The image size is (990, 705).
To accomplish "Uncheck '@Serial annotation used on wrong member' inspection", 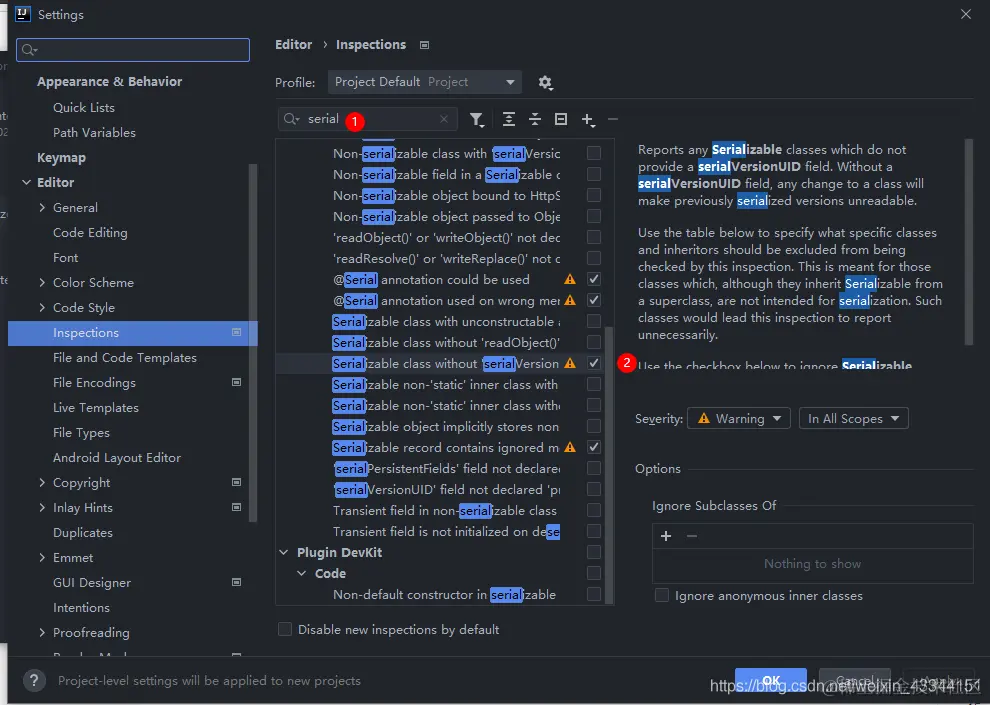I will click(593, 300).
